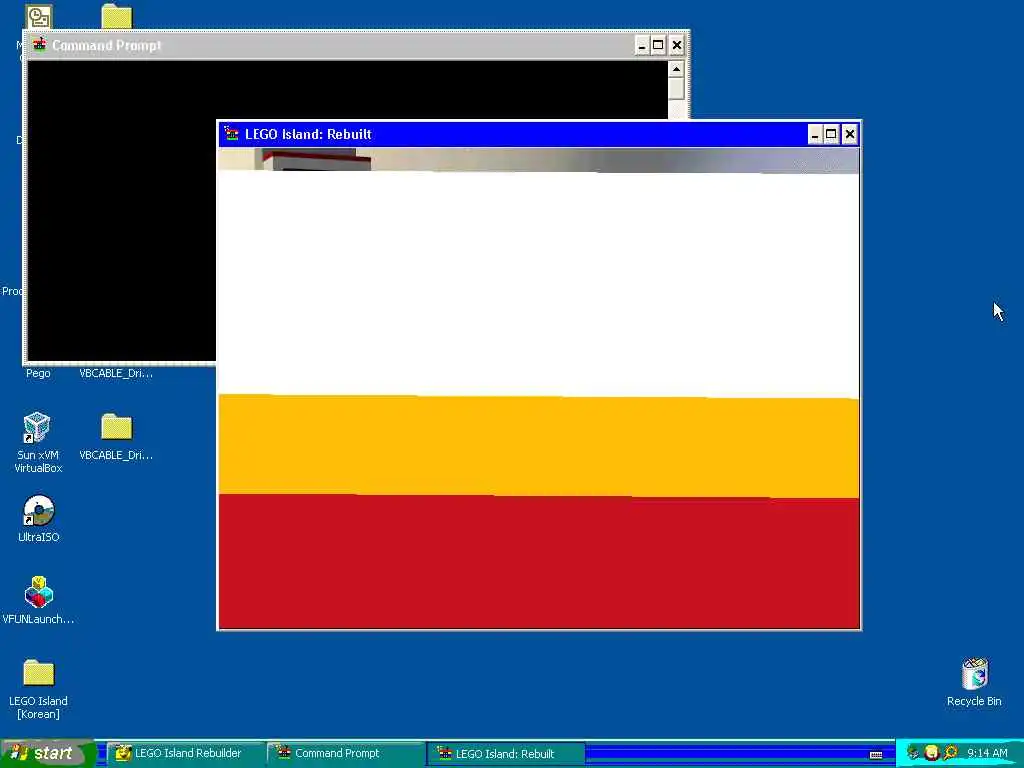Click the Command Prompt scrollbar thumb
This screenshot has width=1024, height=768.
click(x=677, y=88)
